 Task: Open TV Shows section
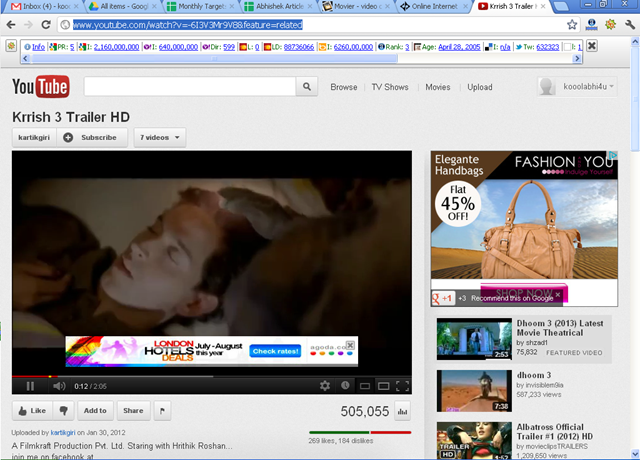coord(390,87)
